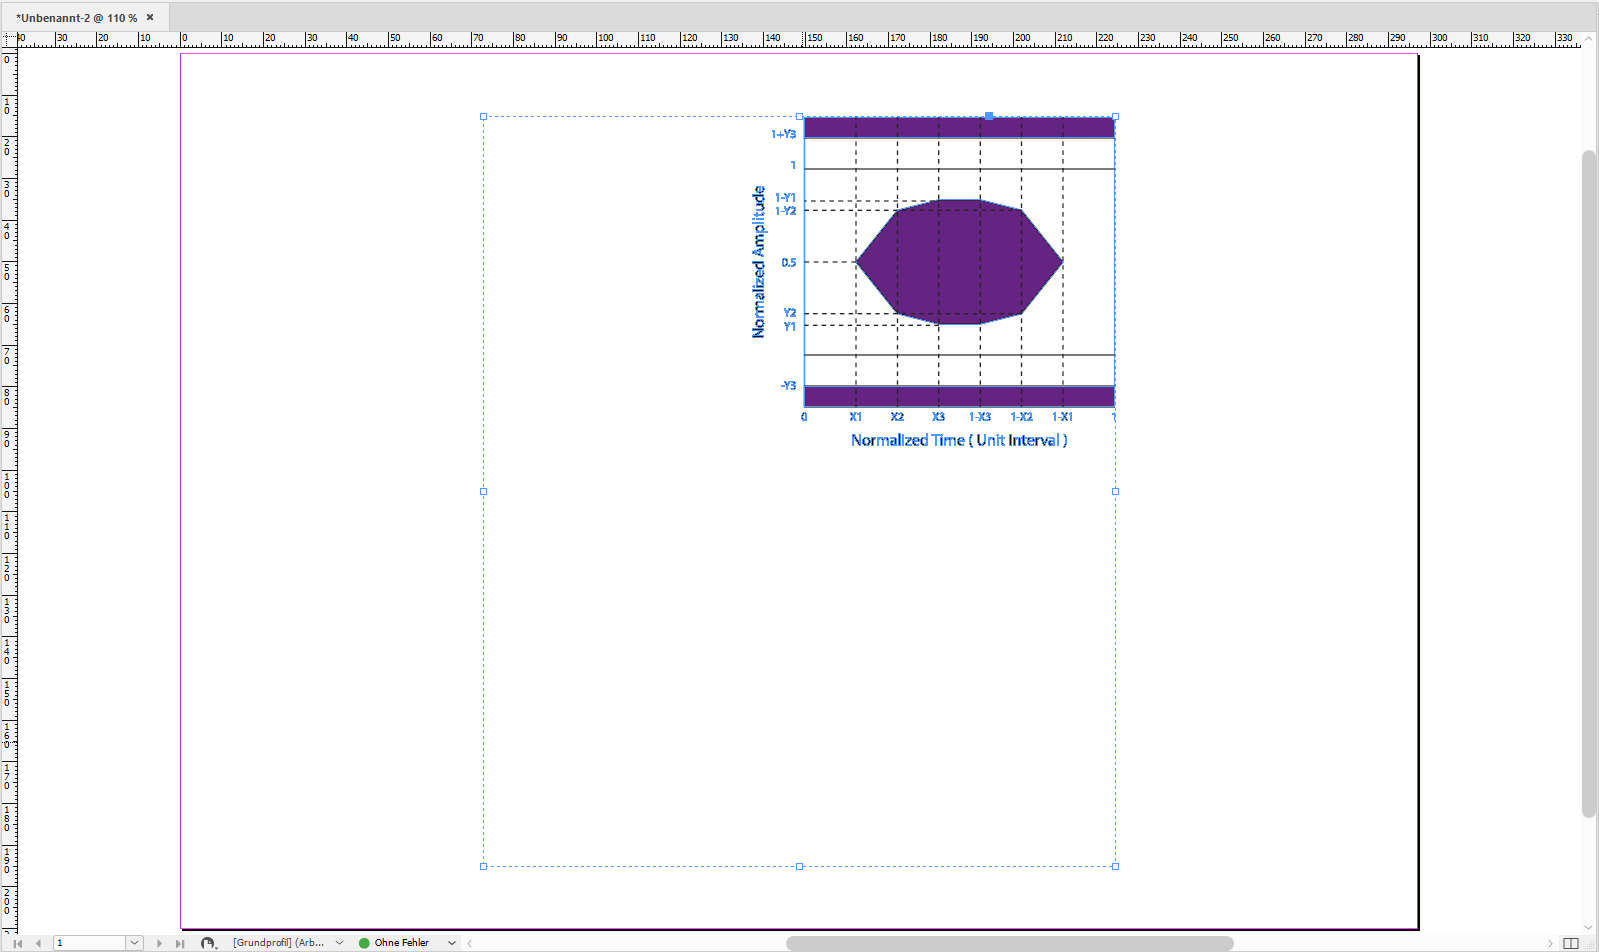The height and width of the screenshot is (952, 1599).
Task: Click the frame's bottom-left selection handle
Action: 484,866
